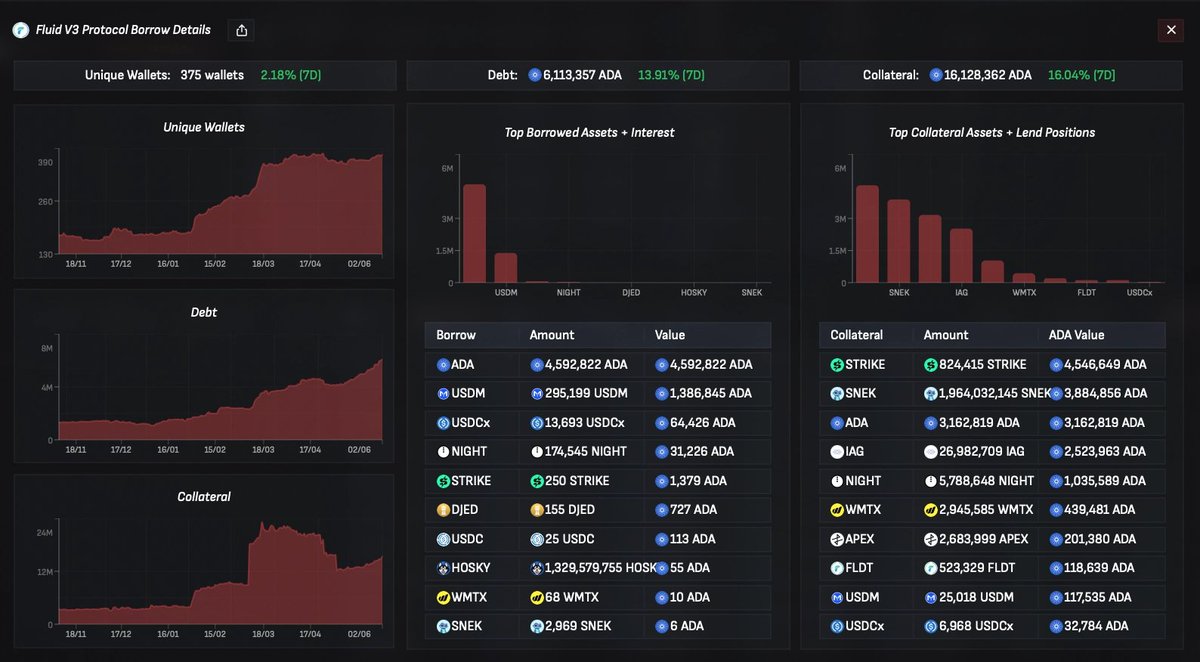
Task: Click the USDM bar in the borrowed chart
Action: click(x=506, y=268)
